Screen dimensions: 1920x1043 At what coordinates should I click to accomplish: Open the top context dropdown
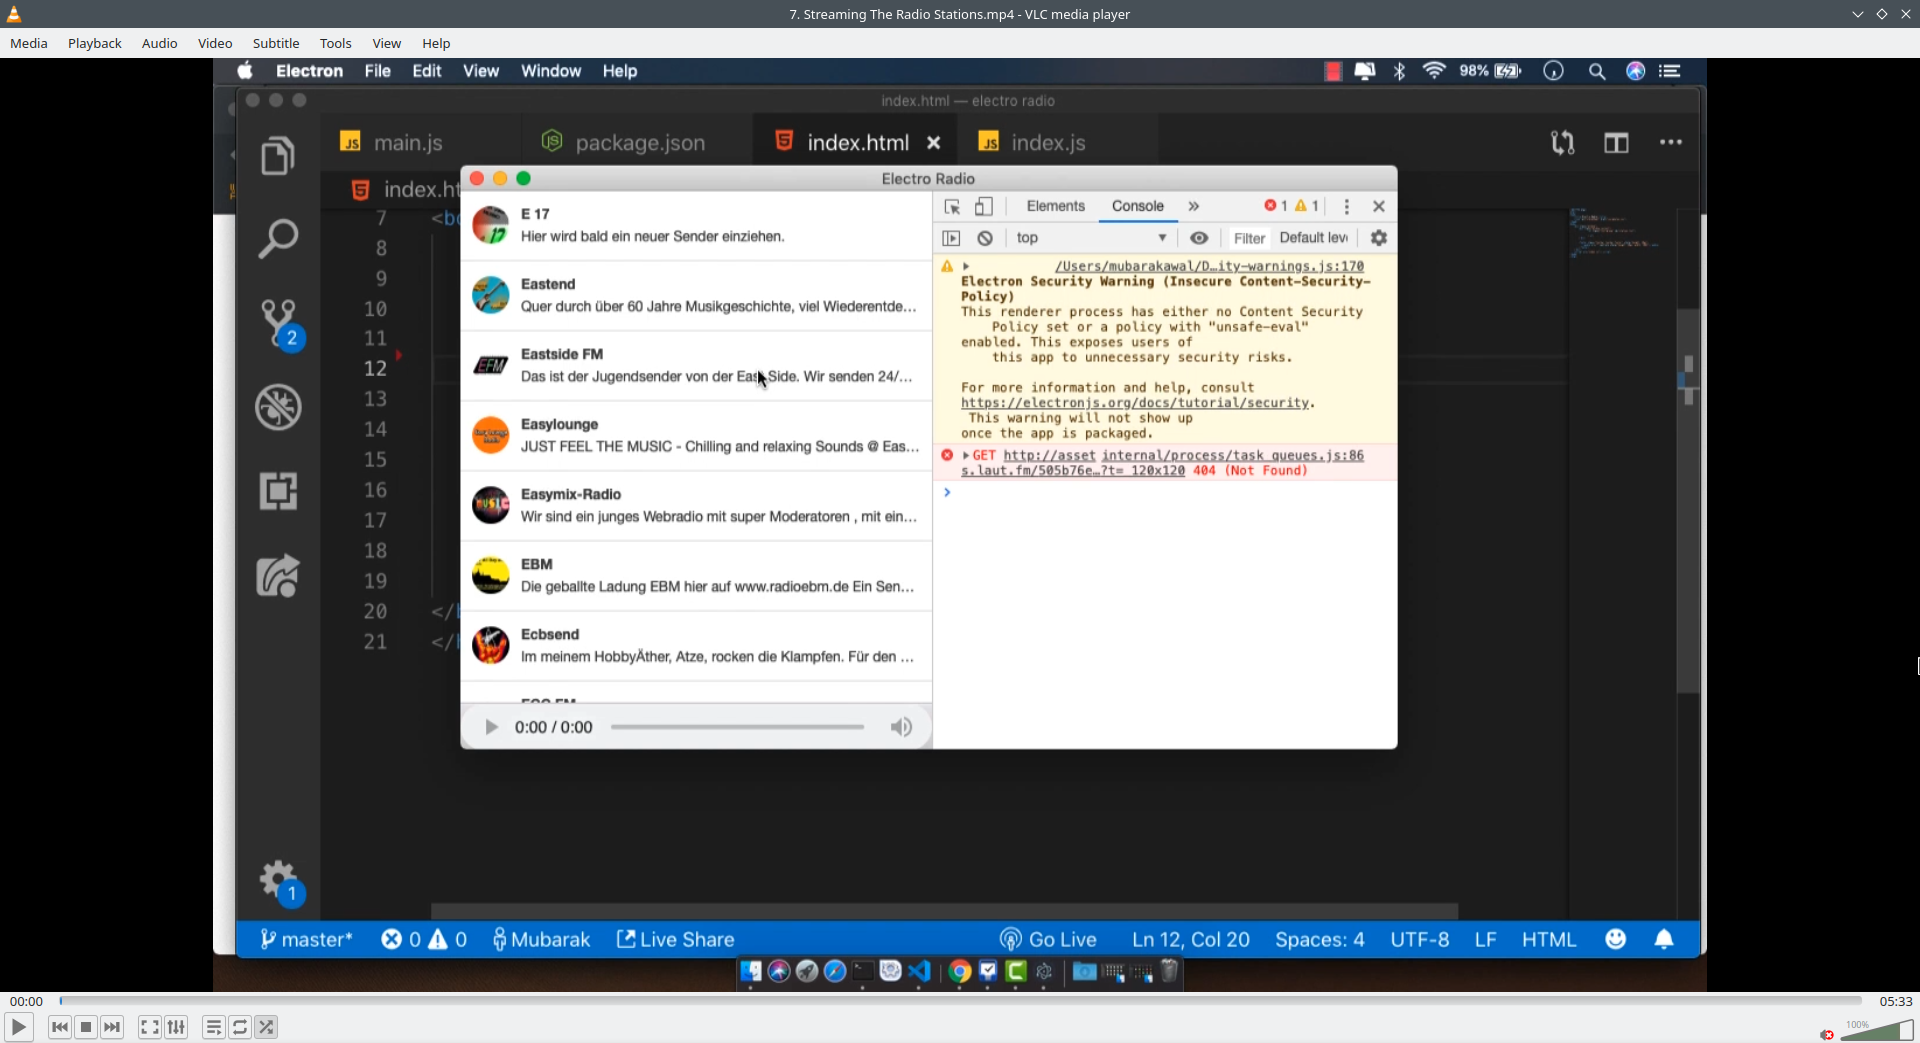[1091, 238]
